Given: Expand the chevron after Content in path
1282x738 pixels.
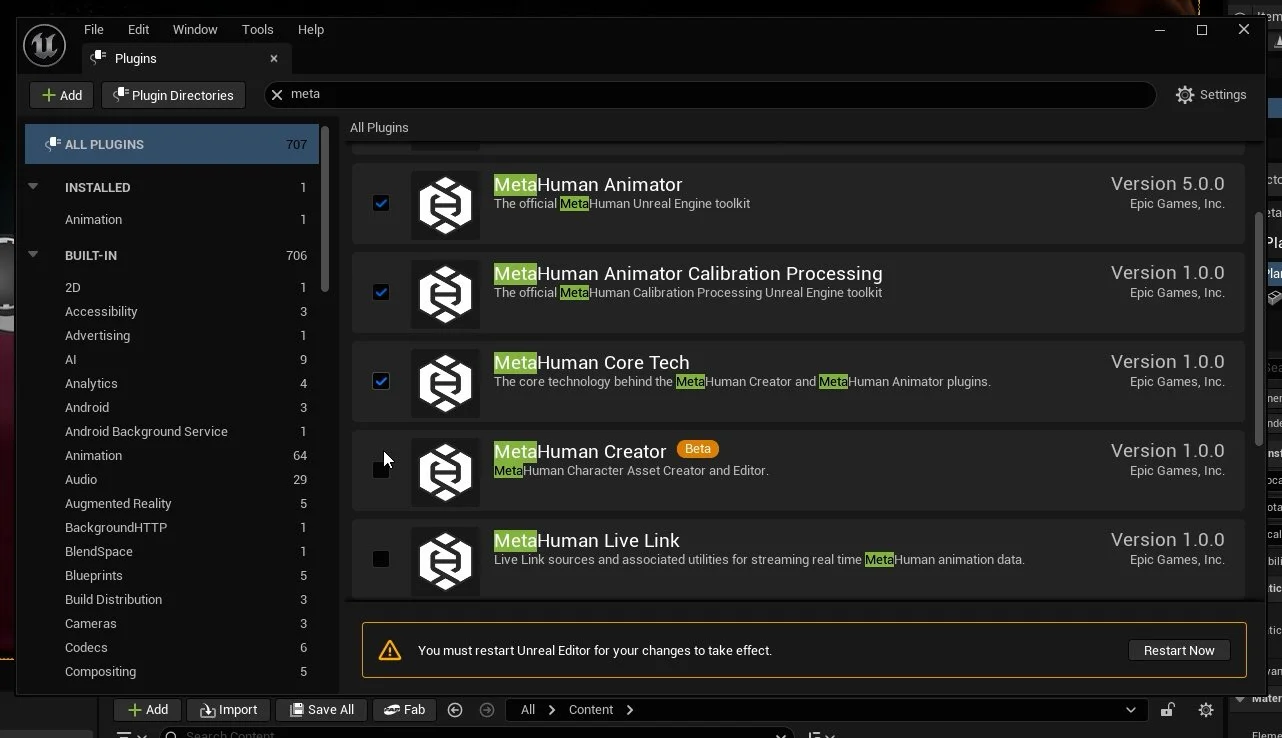Looking at the screenshot, I should [629, 710].
